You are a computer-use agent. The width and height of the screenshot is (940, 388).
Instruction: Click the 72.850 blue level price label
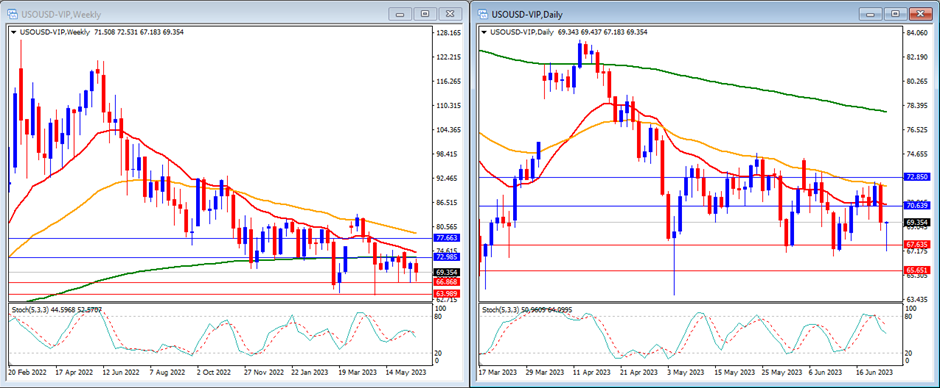(x=917, y=178)
